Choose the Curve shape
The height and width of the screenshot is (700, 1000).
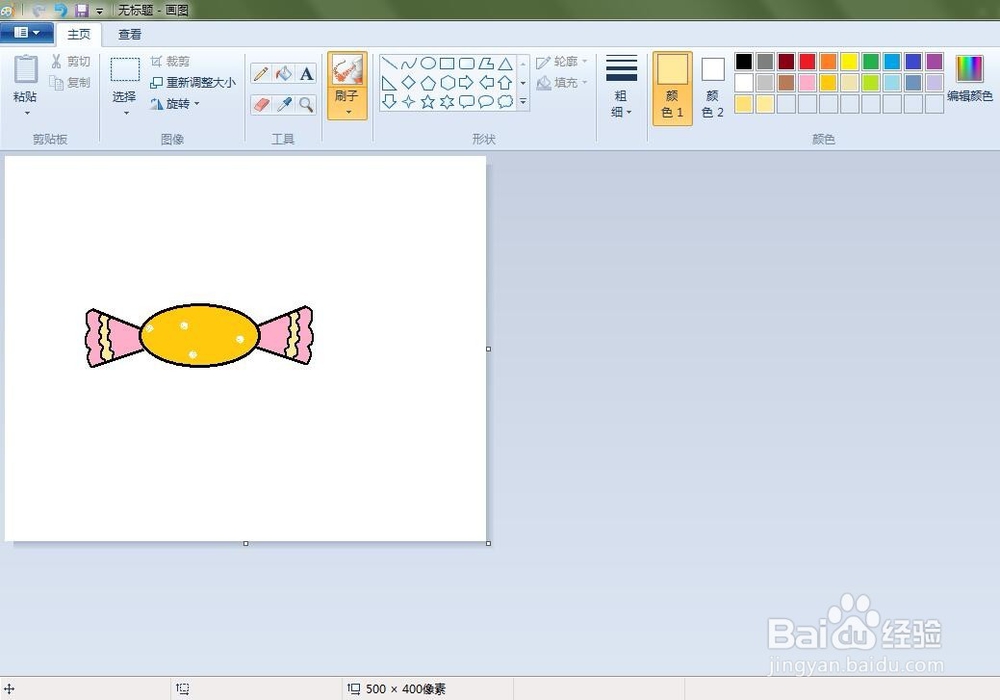pyautogui.click(x=409, y=63)
